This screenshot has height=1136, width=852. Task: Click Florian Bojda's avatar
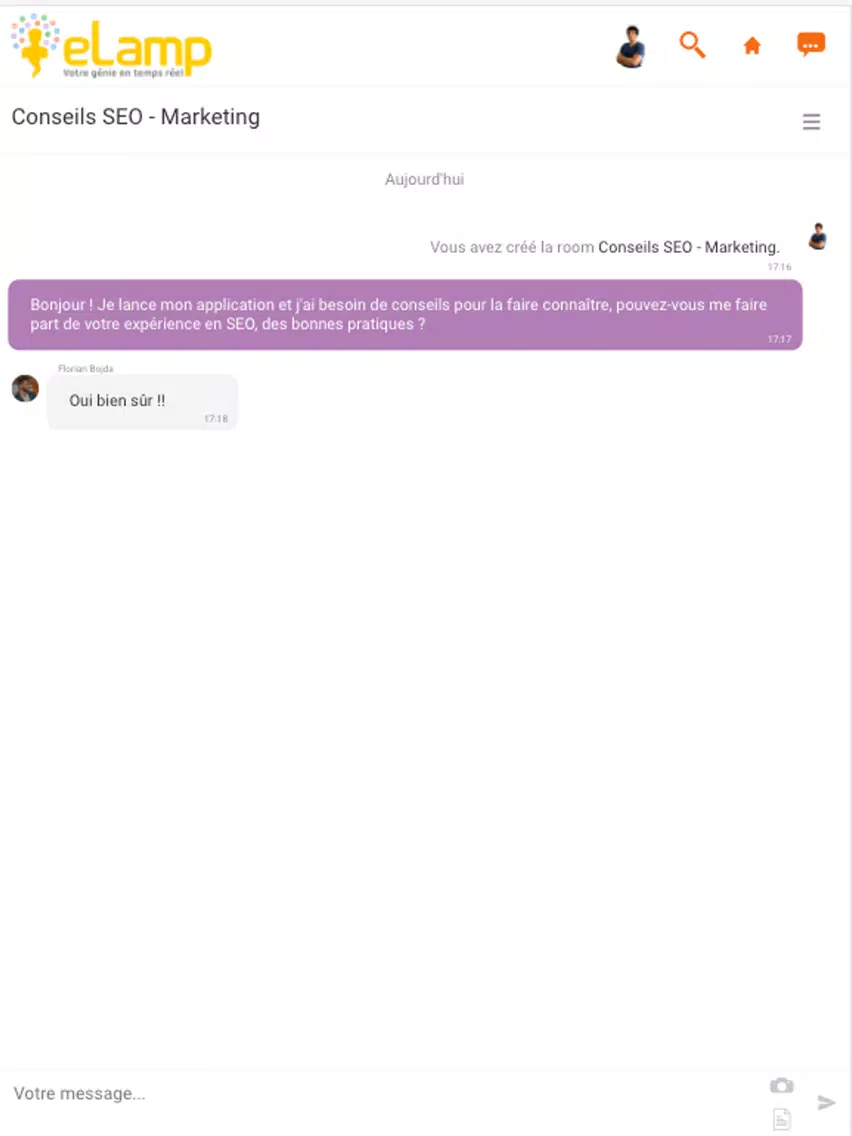pos(25,388)
